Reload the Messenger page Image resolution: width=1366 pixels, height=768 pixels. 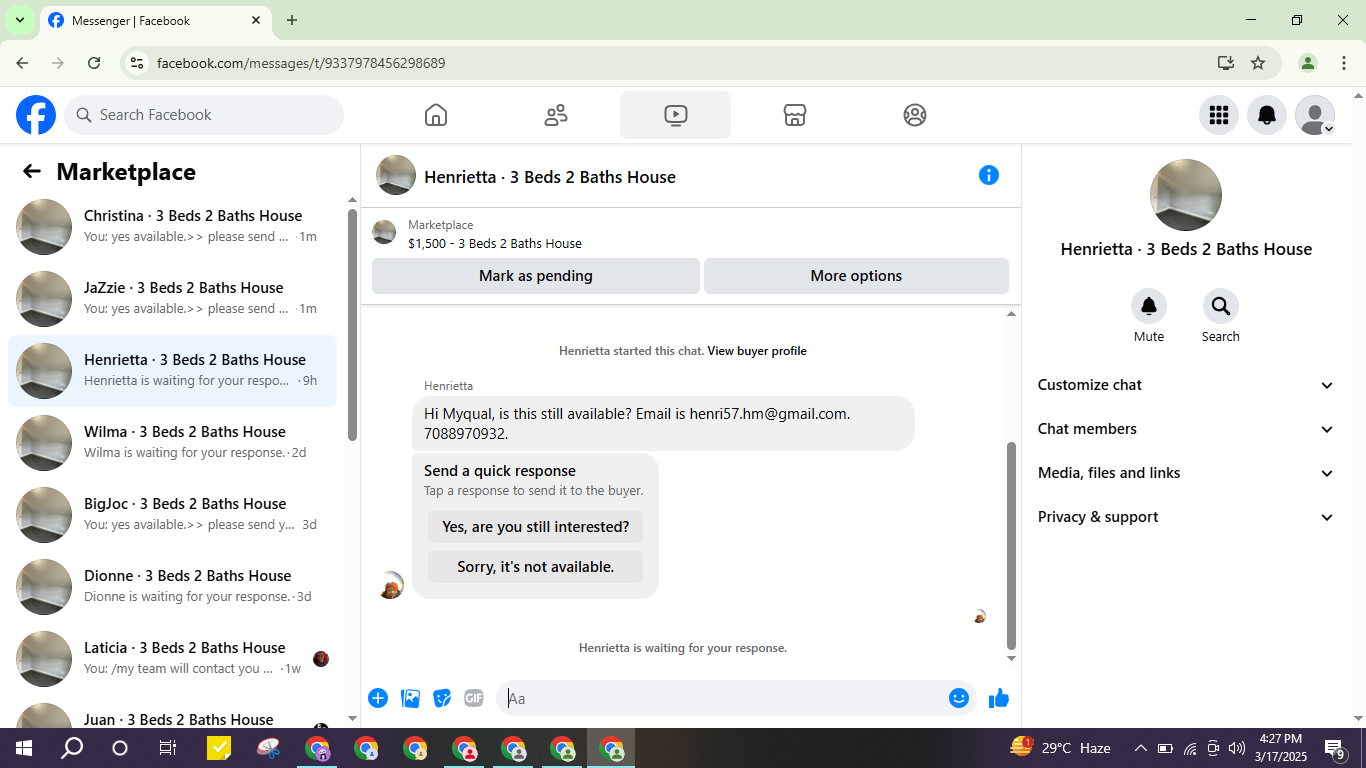94,63
